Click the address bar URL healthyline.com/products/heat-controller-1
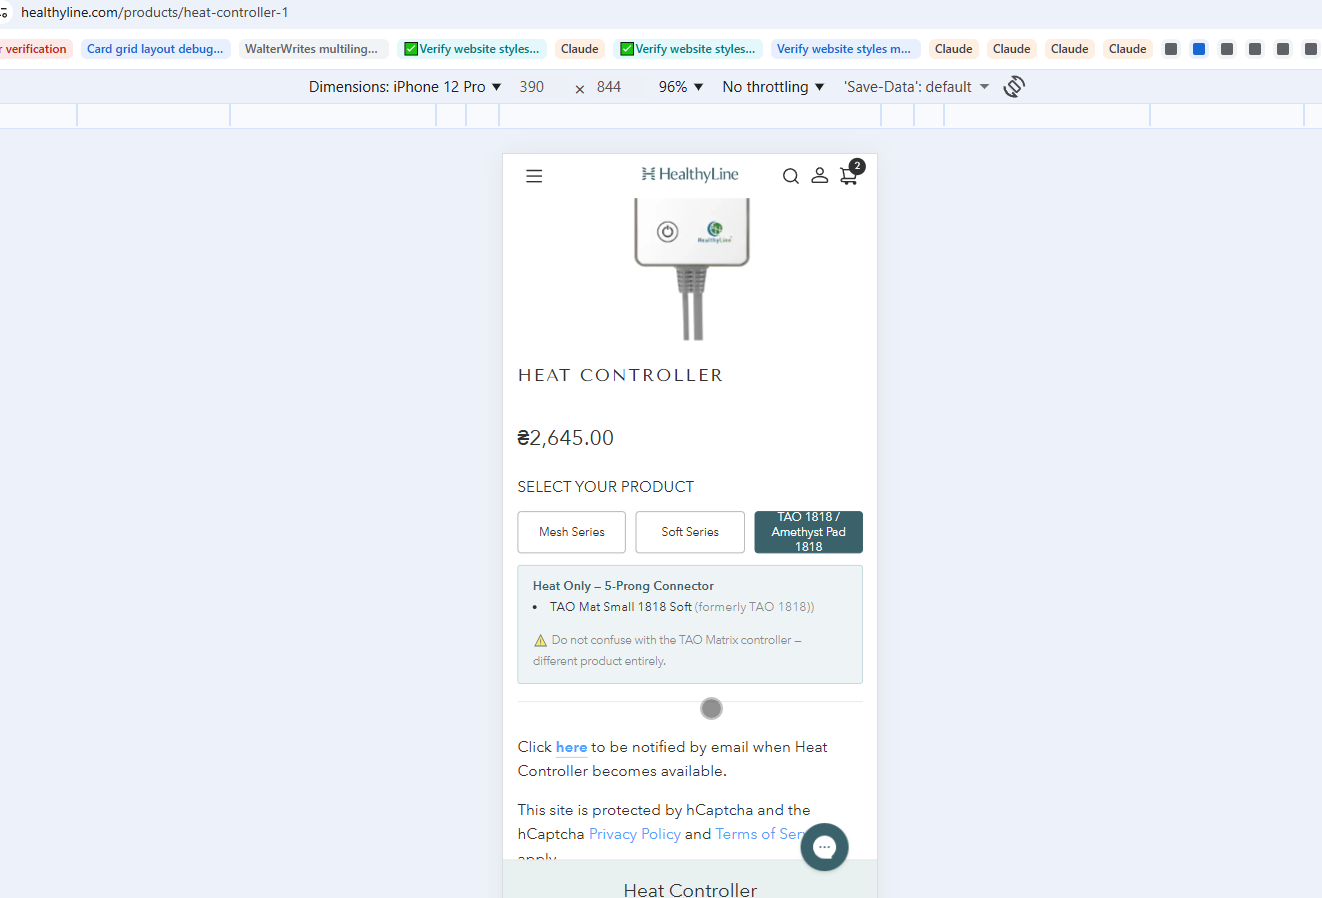This screenshot has width=1322, height=898. click(154, 13)
